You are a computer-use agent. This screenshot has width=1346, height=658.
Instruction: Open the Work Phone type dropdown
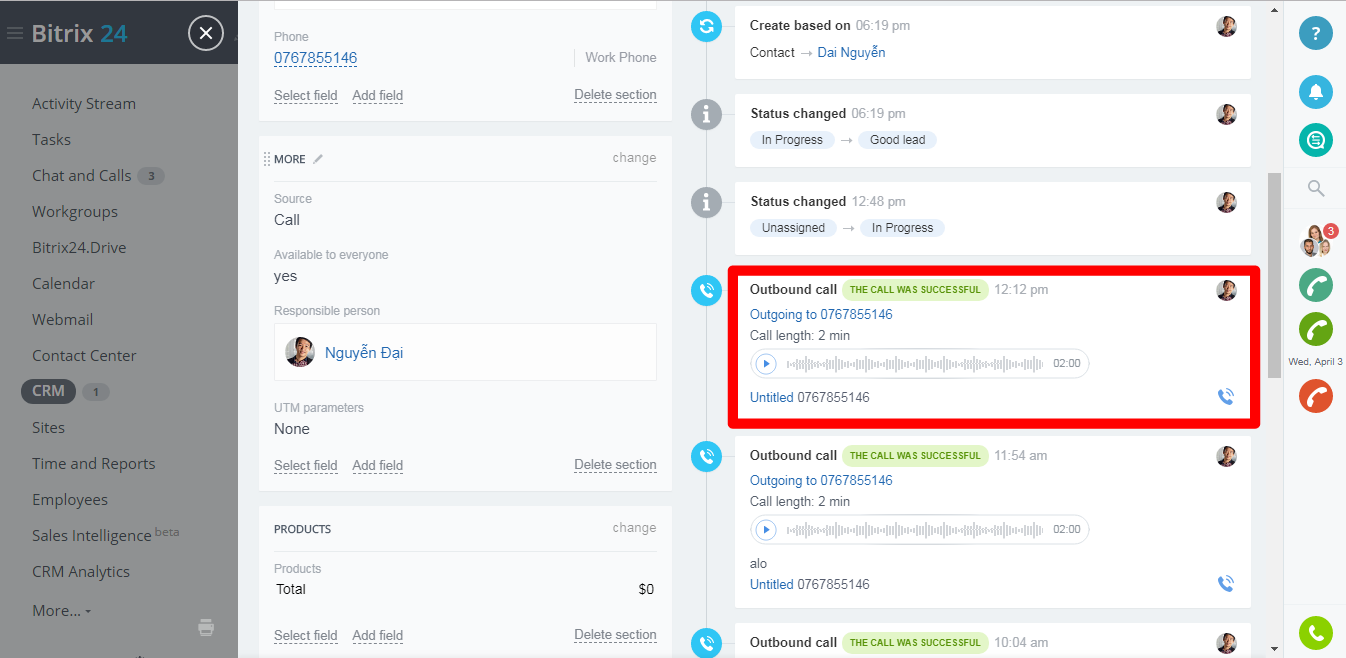pos(620,58)
